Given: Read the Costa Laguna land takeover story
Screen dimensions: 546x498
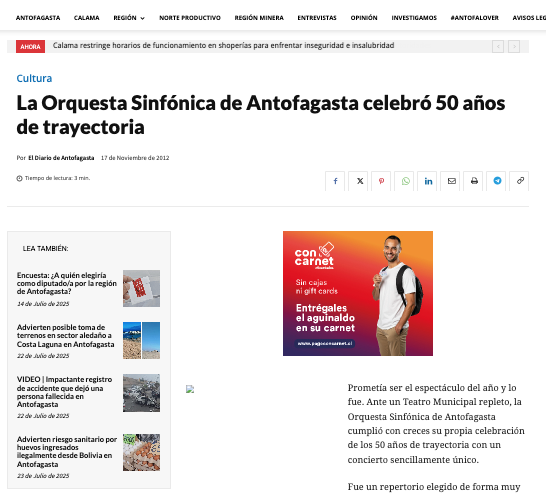Looking at the screenshot, I should pyautogui.click(x=65, y=336).
